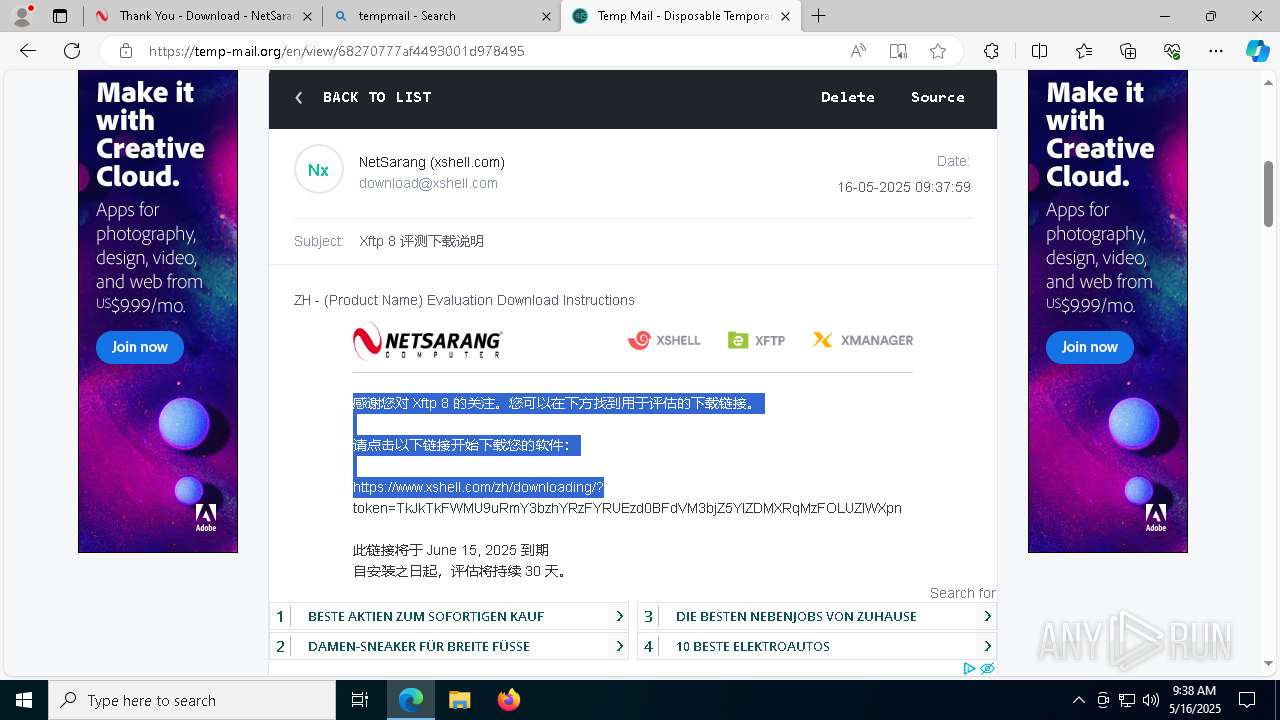This screenshot has width=1280, height=720.
Task: Open the network tray icon
Action: 1127,700
